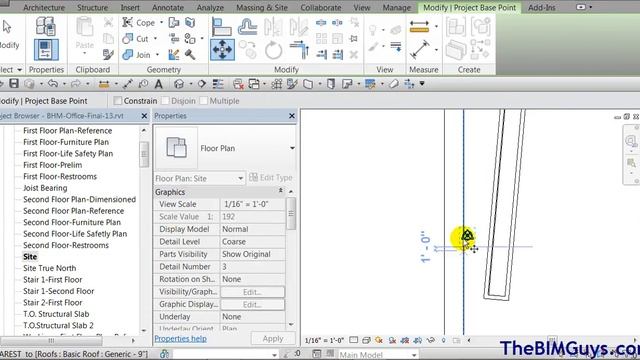Collapse the Graphics section in Properties
The image size is (640, 360).
280,191
